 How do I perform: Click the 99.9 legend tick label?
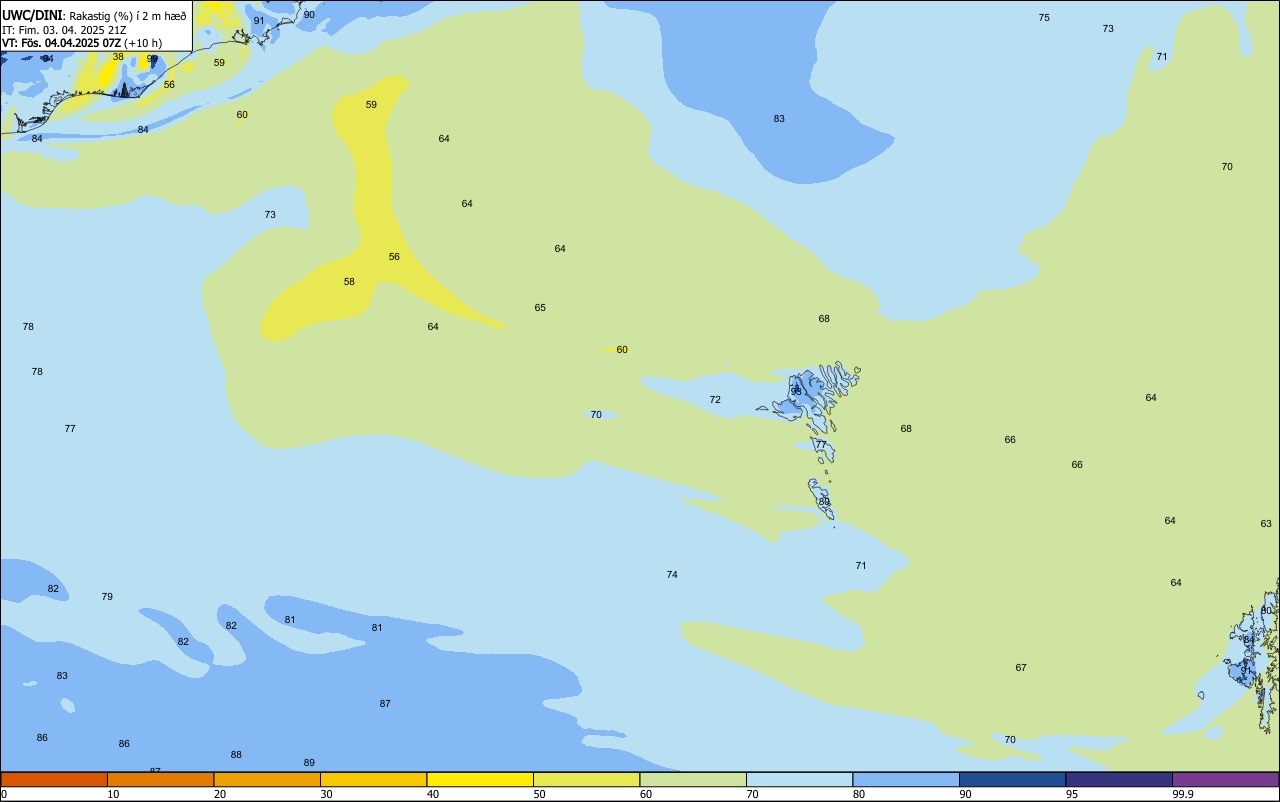(x=1183, y=794)
